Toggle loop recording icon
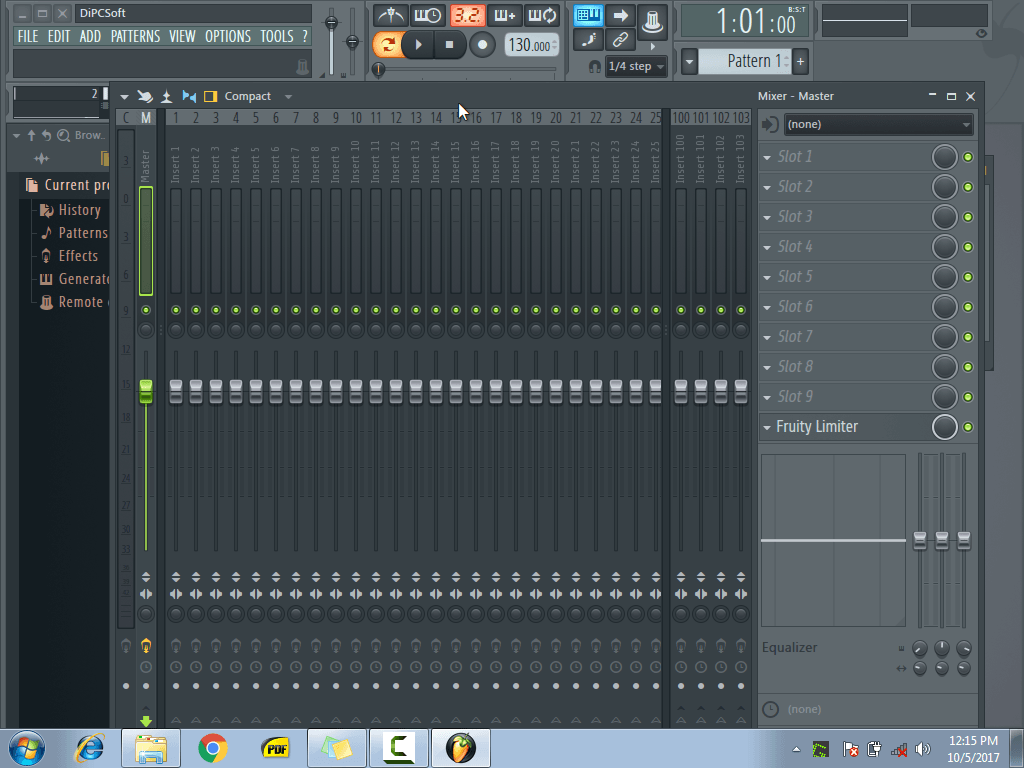Viewport: 1024px width, 768px height. tap(542, 15)
